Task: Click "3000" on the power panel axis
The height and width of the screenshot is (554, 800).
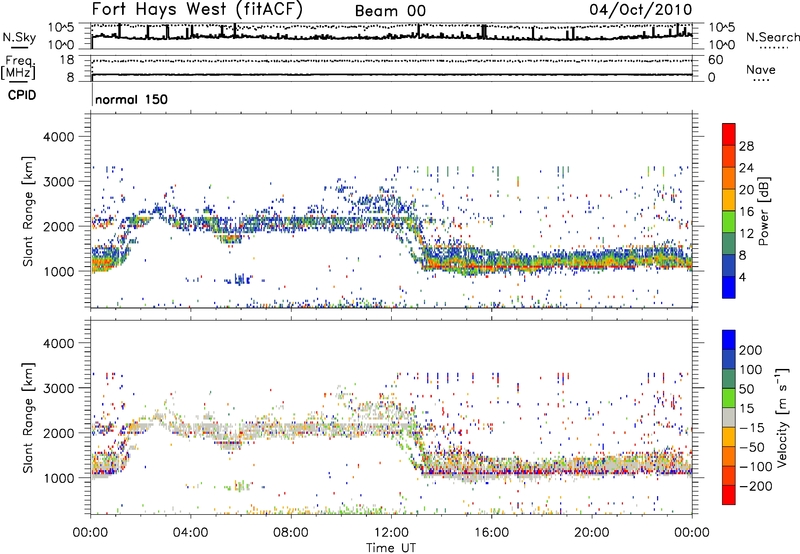Action: click(58, 182)
